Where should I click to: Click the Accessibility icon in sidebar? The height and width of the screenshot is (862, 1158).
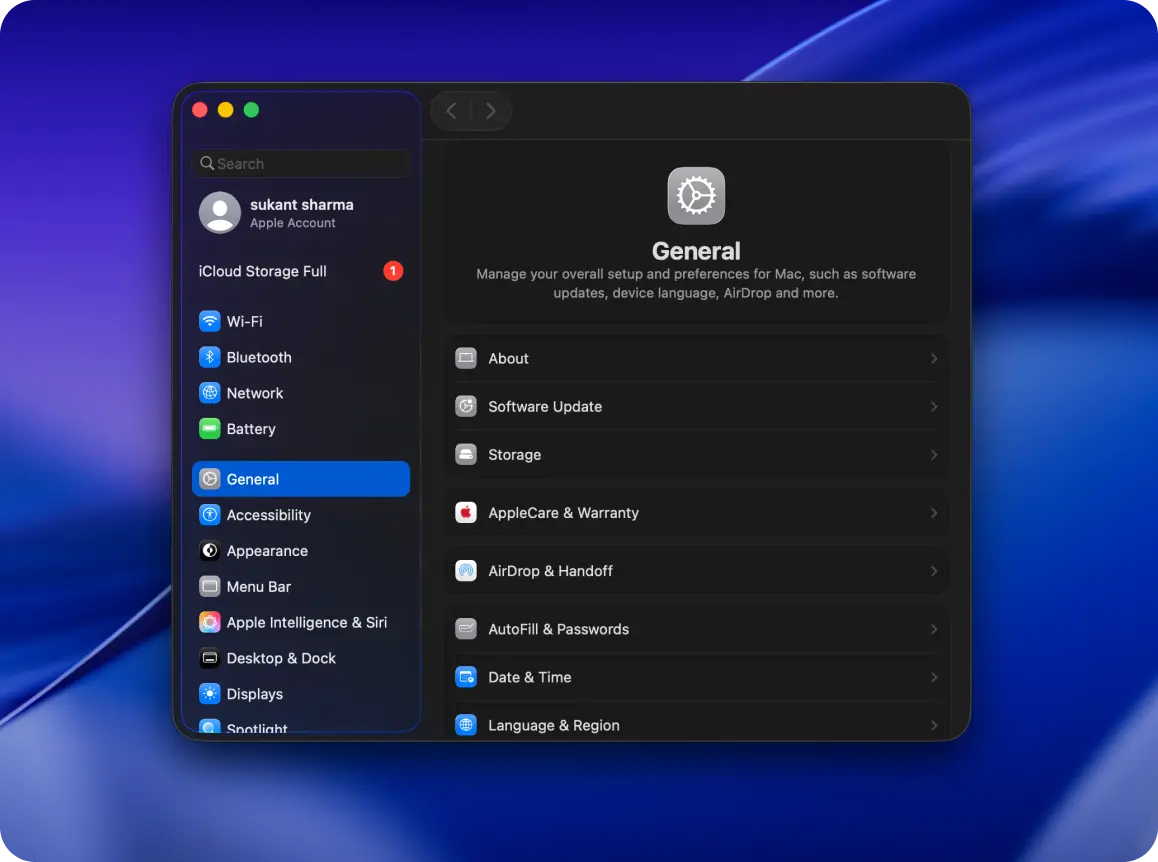coord(210,515)
